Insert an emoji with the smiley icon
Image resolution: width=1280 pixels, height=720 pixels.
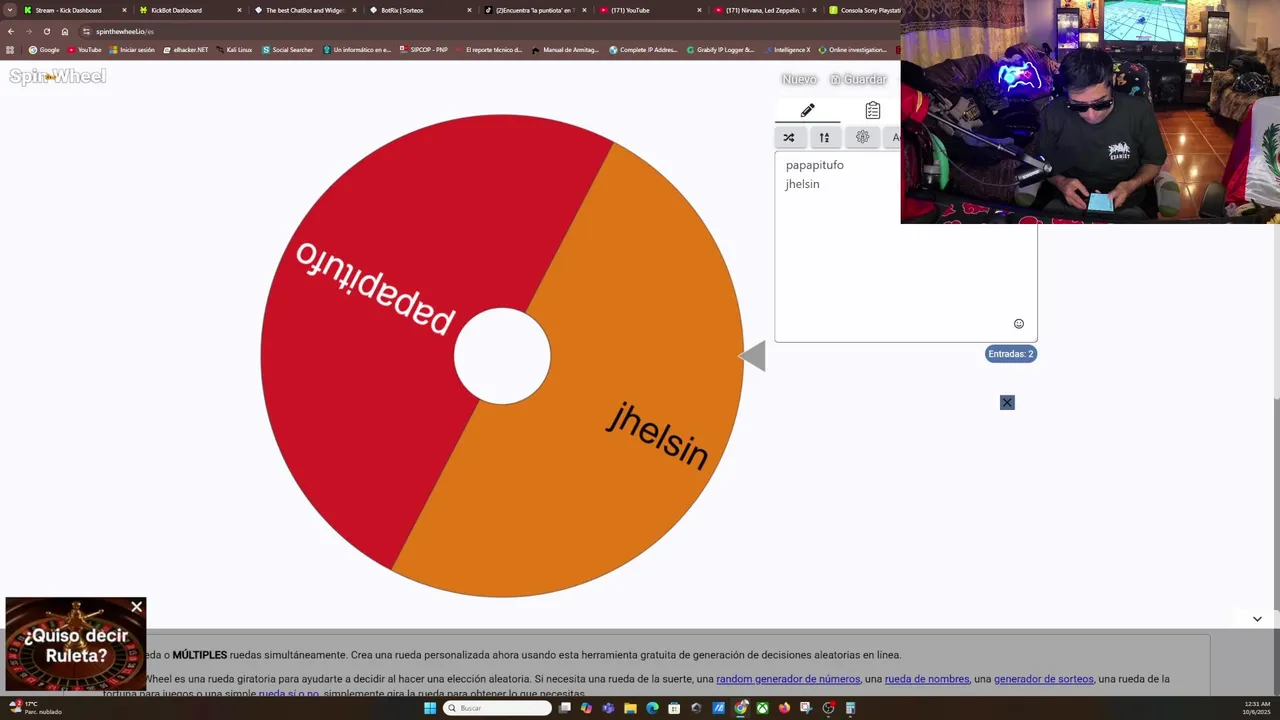click(x=1019, y=323)
